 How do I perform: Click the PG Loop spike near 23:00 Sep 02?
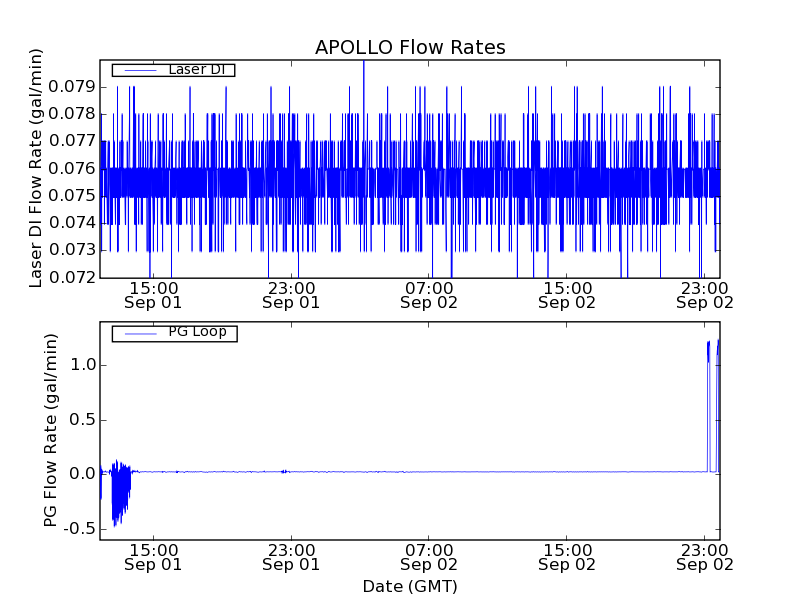[709, 360]
